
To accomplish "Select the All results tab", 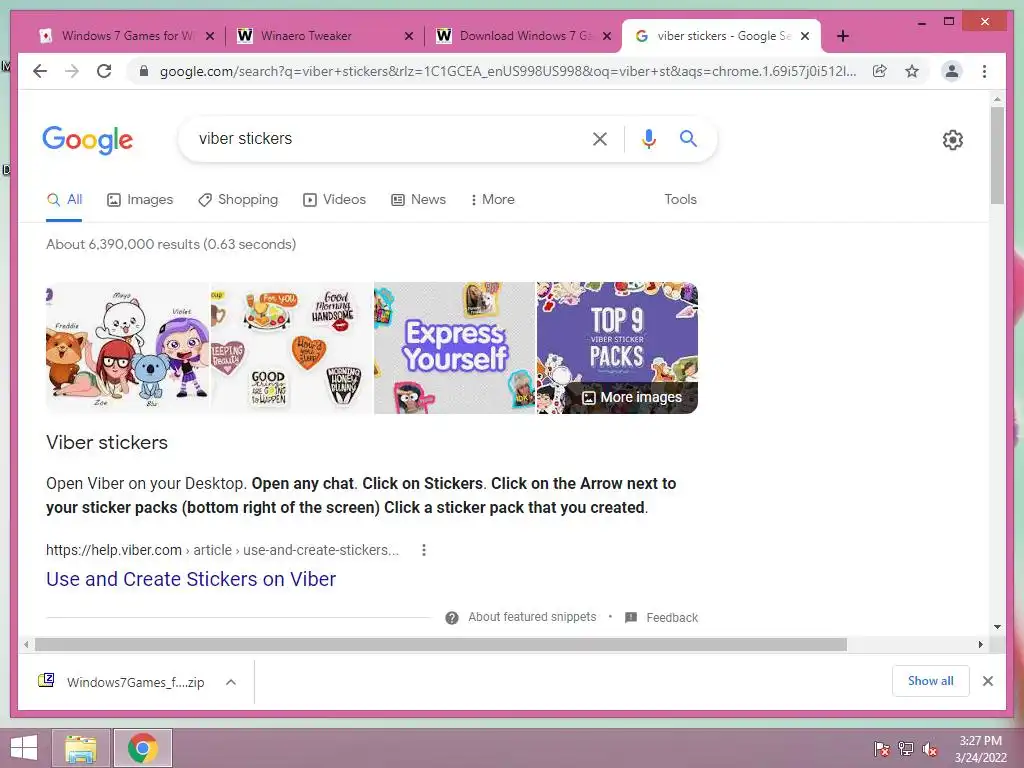I will click(x=64, y=200).
